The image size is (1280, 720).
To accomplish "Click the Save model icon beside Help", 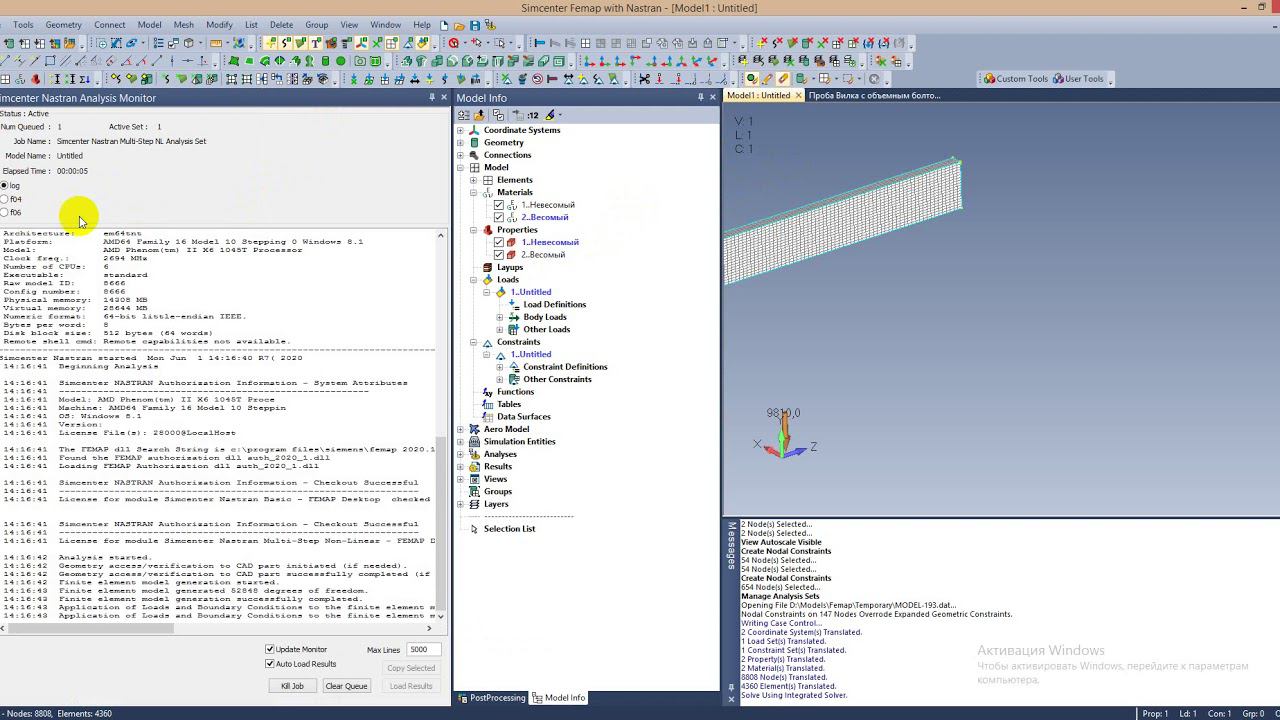I will tap(474, 25).
